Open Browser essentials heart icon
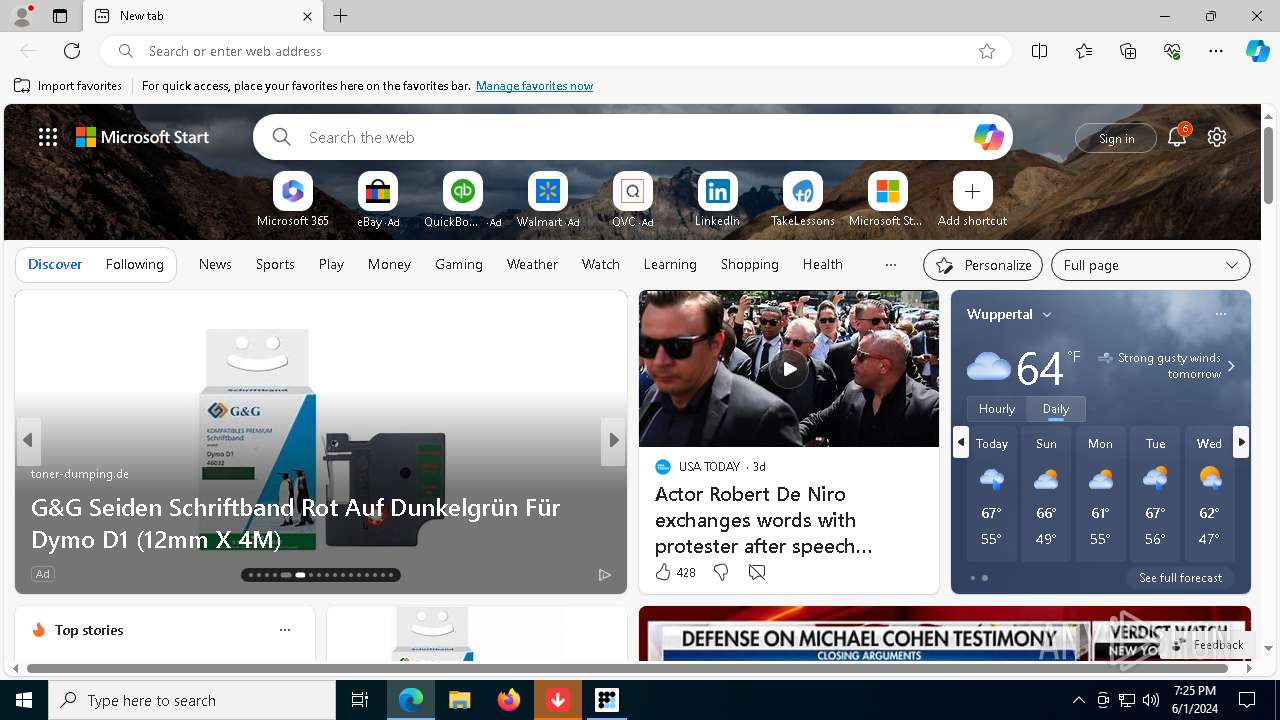 [x=1172, y=51]
